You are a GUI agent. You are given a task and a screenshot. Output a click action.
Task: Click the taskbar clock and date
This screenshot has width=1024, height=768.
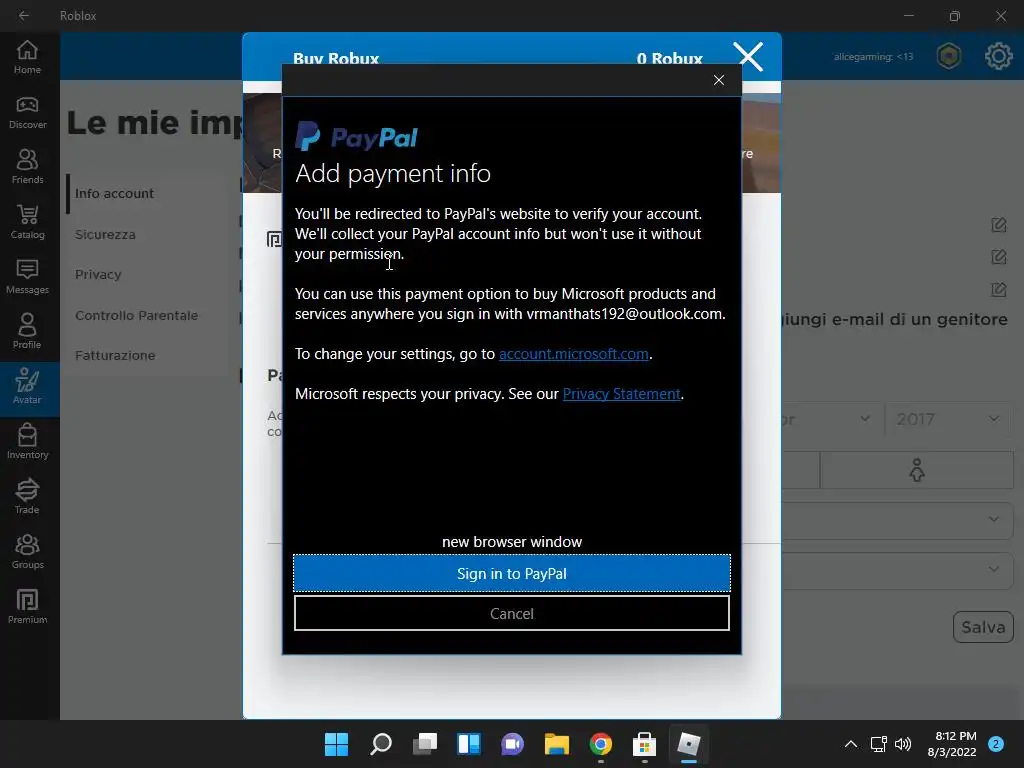(x=952, y=744)
